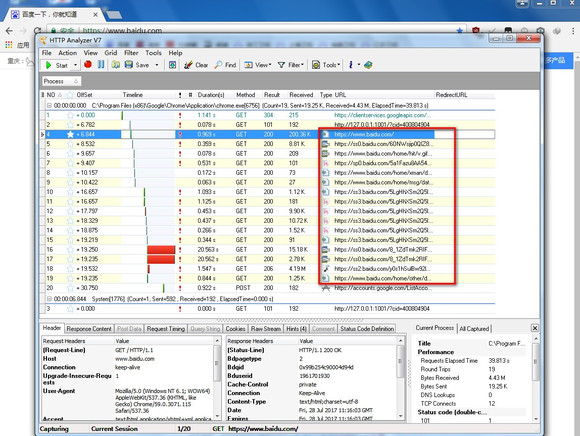Image resolution: width=580 pixels, height=436 pixels.
Task: Click the Chrome back arrow button
Action: (x=9, y=31)
